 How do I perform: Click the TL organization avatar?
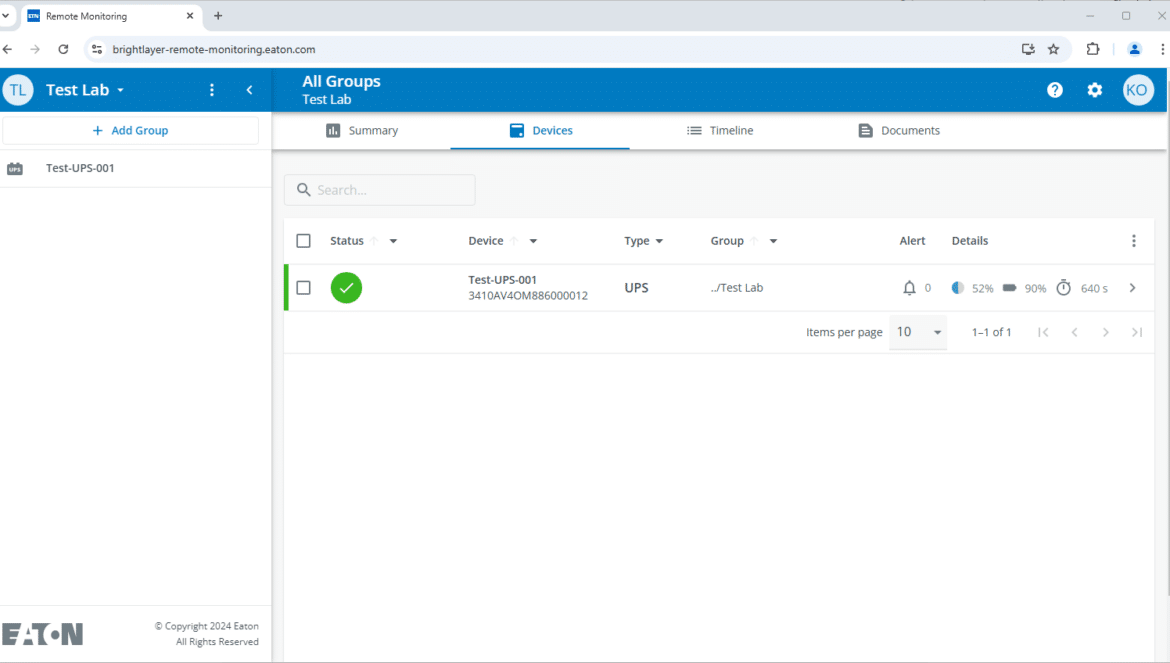(18, 90)
